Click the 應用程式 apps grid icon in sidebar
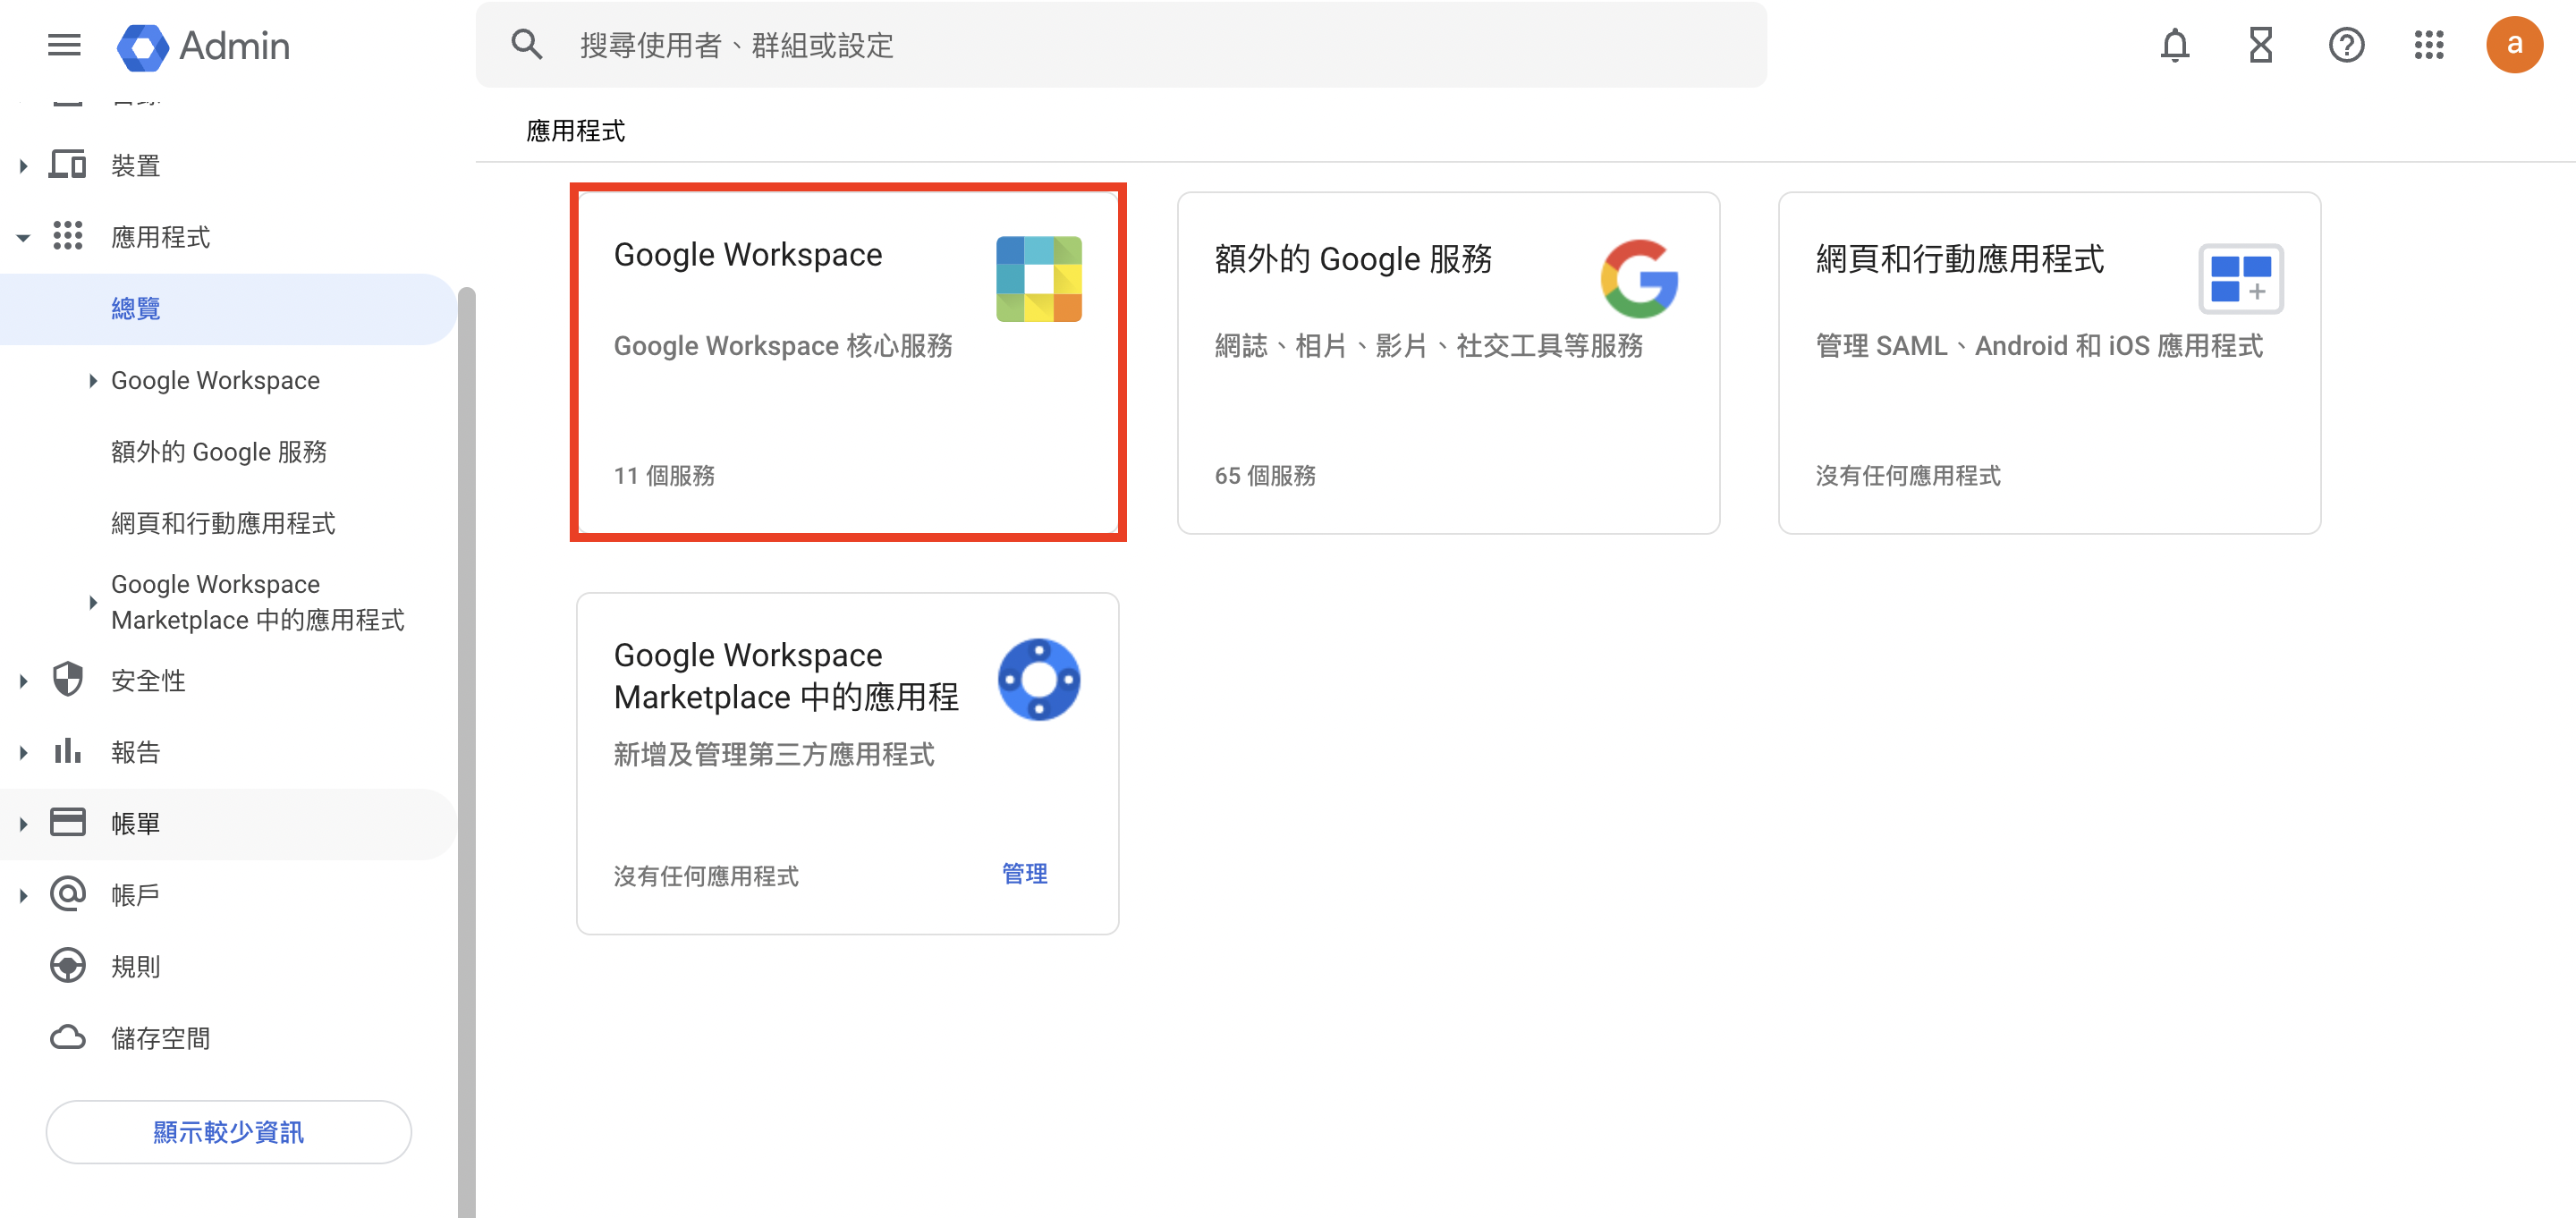Viewport: 2576px width, 1218px height. [x=68, y=236]
